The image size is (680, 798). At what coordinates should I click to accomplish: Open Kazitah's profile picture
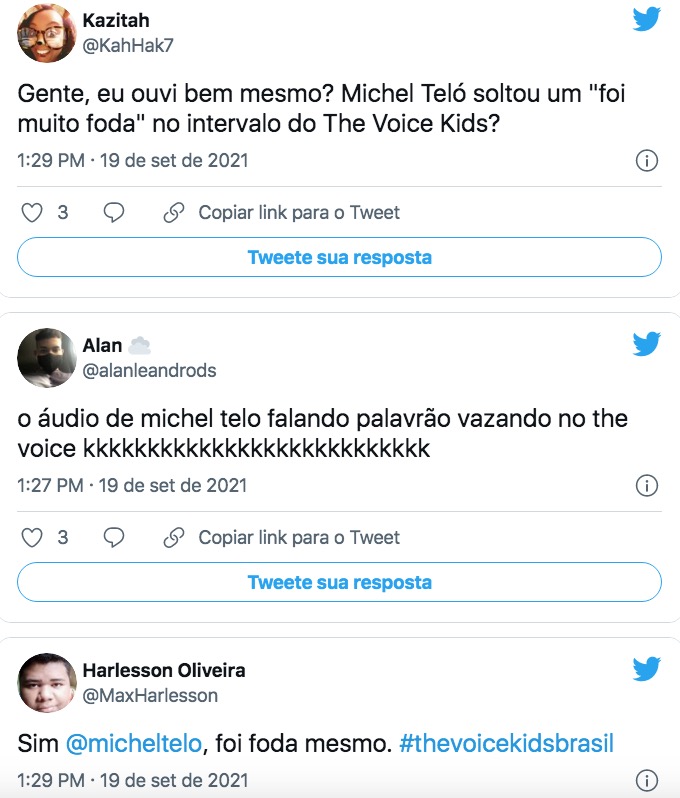47,33
